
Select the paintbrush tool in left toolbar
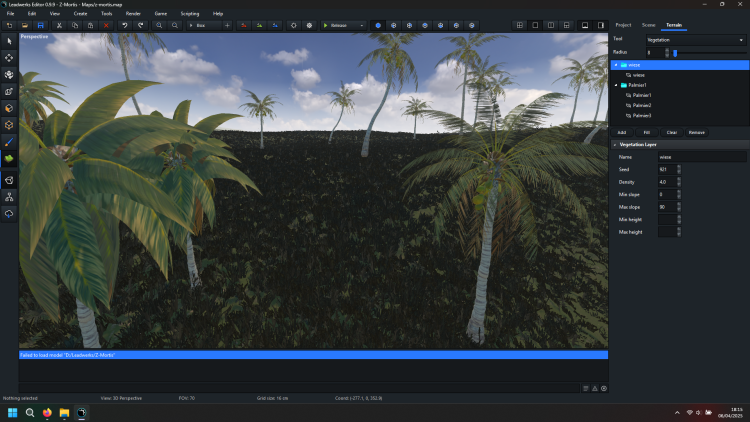click(9, 142)
